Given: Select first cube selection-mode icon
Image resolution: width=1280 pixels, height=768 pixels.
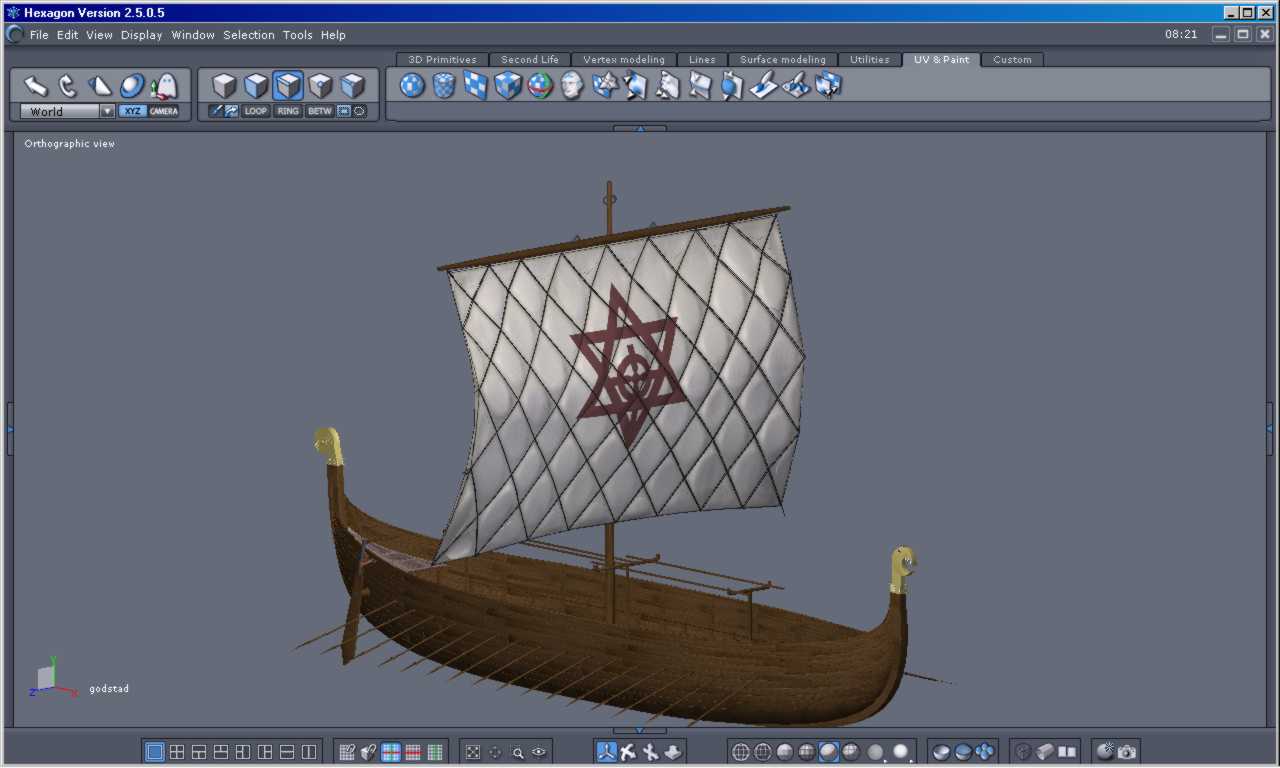Looking at the screenshot, I should tap(224, 86).
